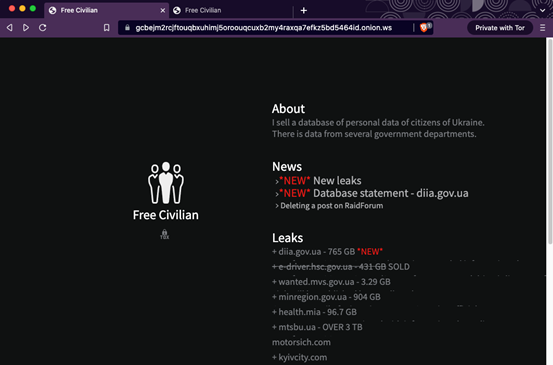Screen dimensions: 553x365
Task: Go back with the browser back arrow
Action: [x=10, y=28]
